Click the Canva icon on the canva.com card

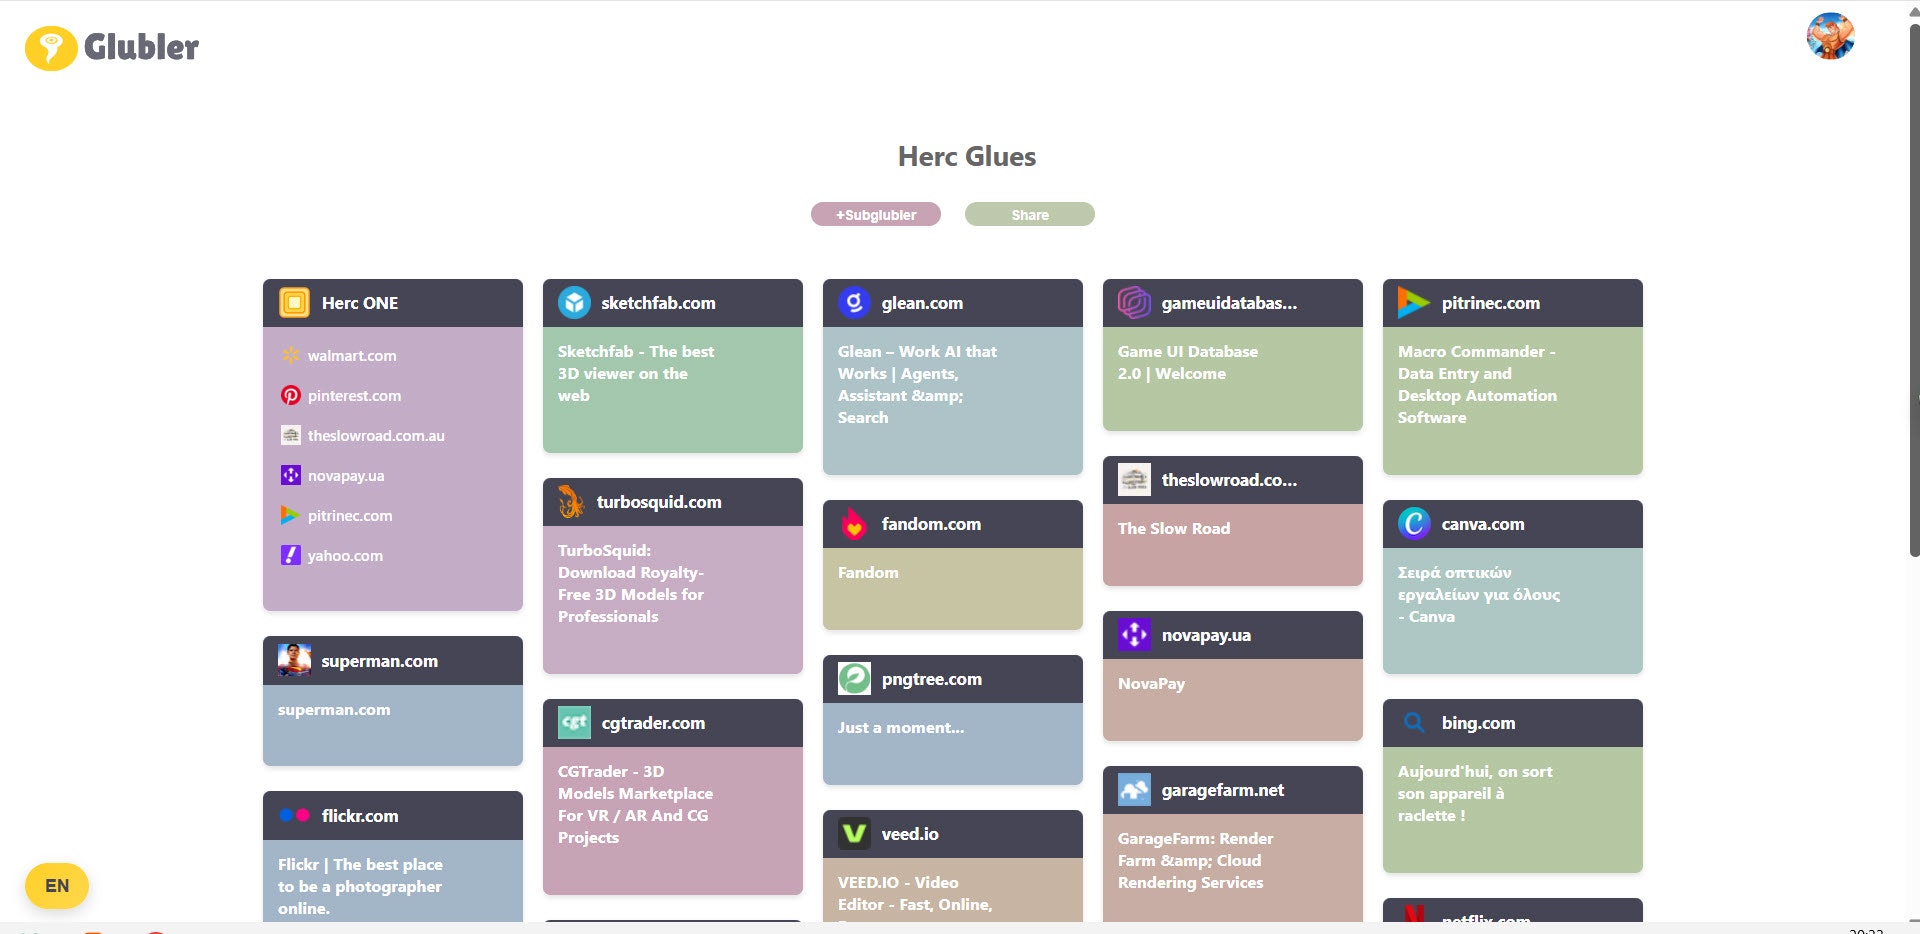click(x=1413, y=523)
